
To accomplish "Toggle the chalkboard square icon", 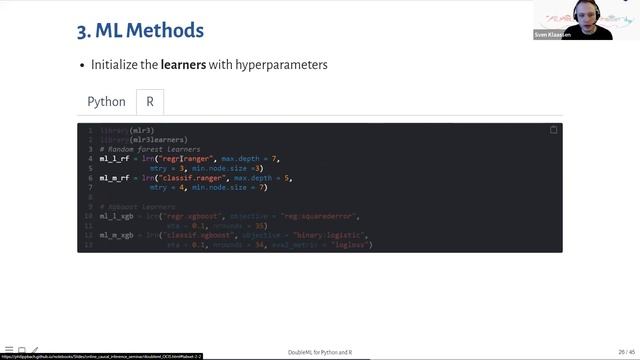I will (x=22, y=350).
